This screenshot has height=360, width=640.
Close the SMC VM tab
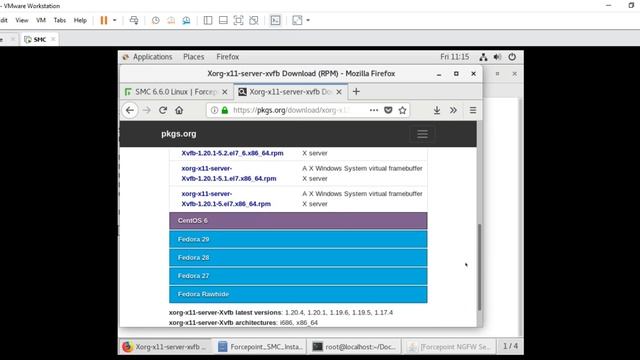(x=53, y=39)
